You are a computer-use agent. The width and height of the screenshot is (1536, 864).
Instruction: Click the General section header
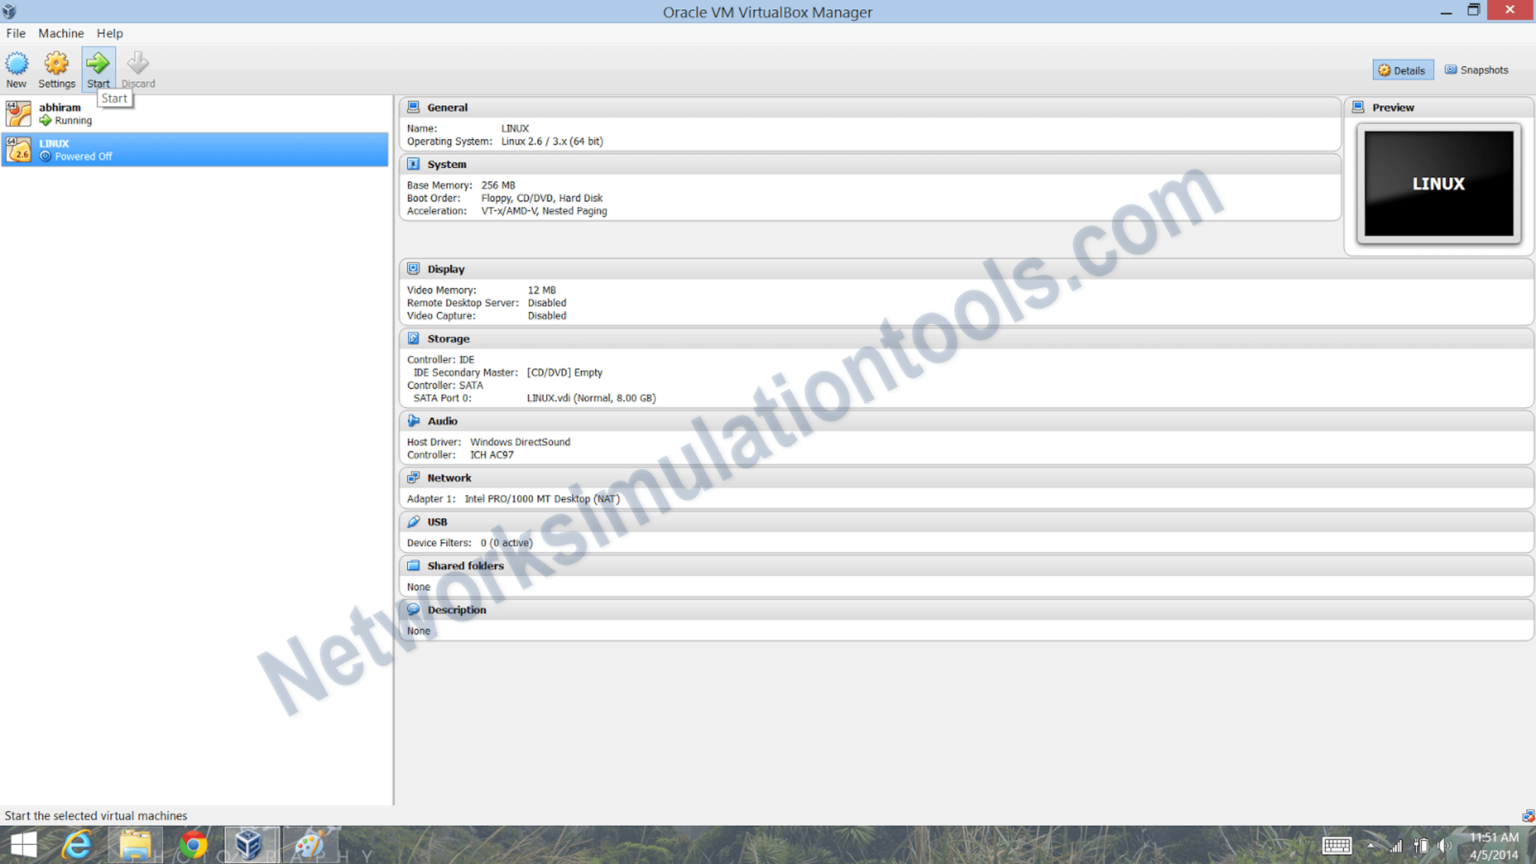(x=449, y=107)
